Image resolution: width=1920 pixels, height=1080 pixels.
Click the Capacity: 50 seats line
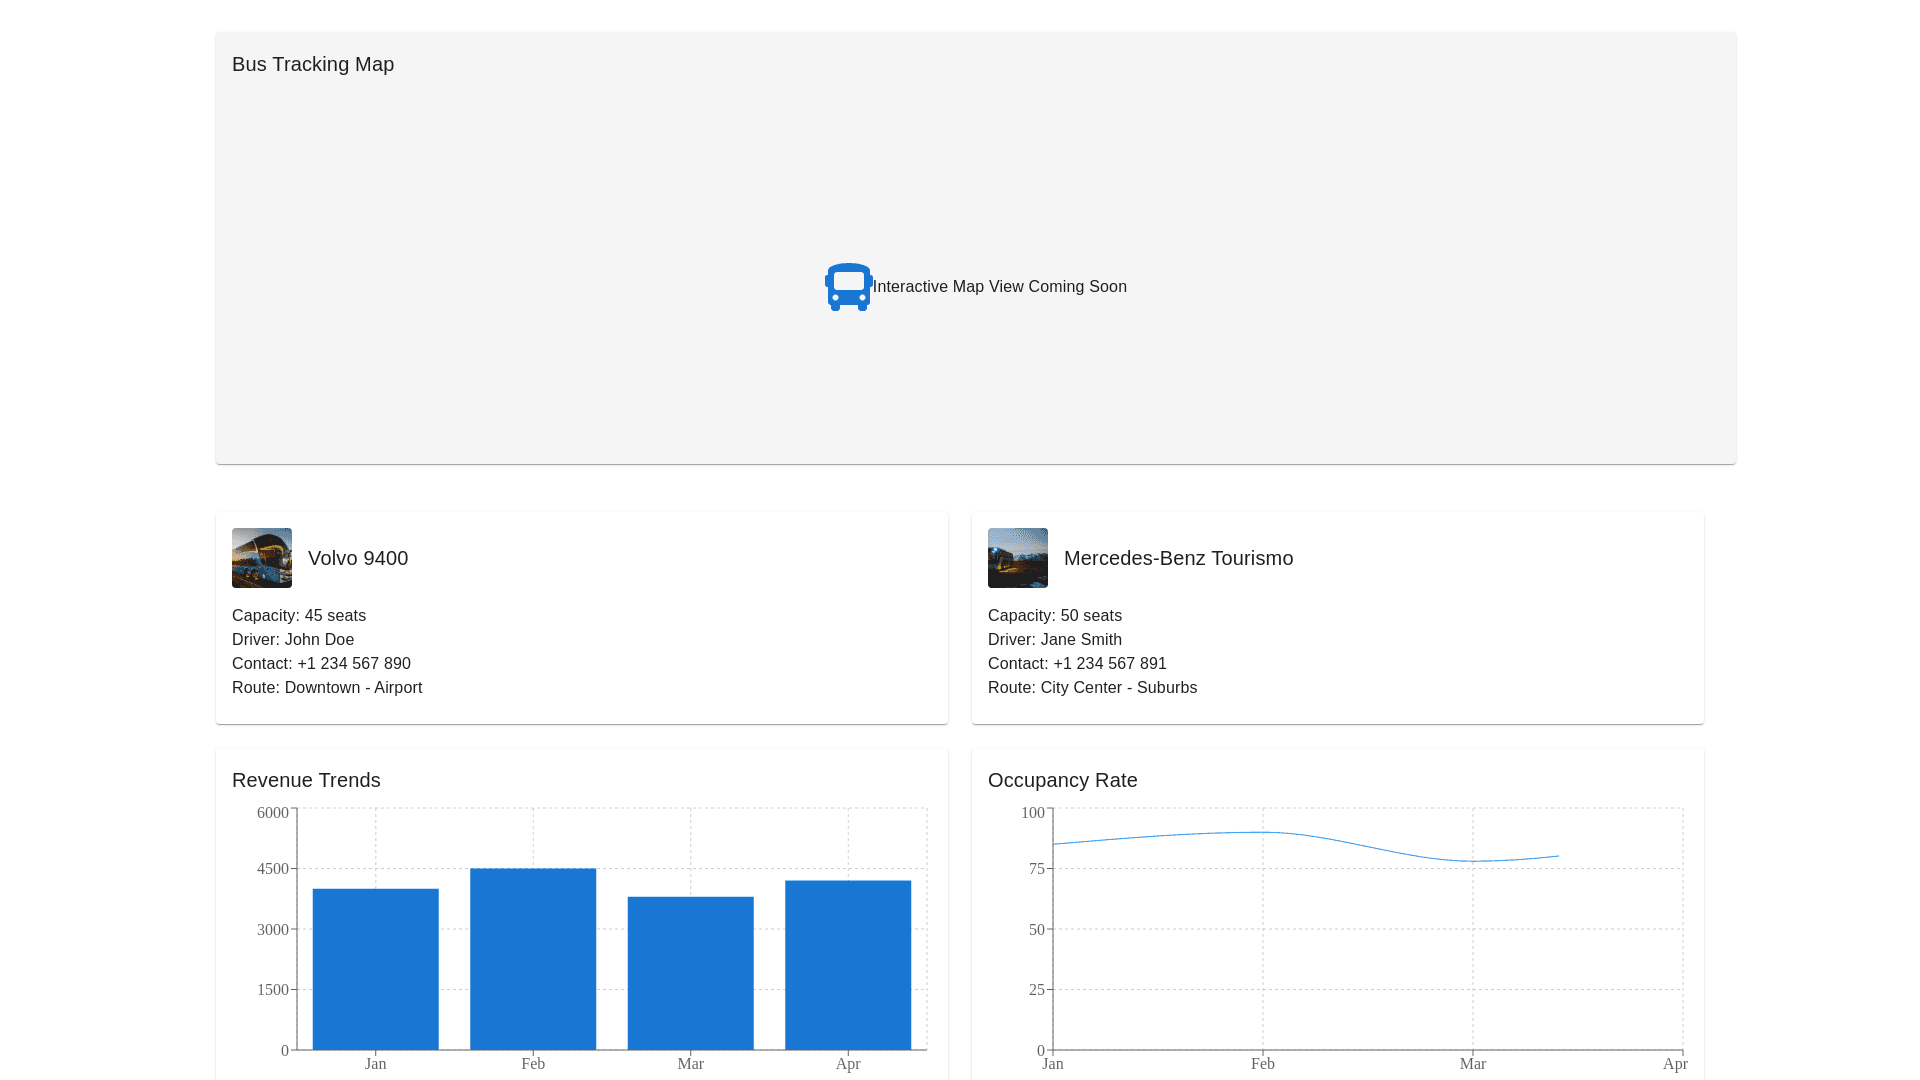pyautogui.click(x=1054, y=616)
